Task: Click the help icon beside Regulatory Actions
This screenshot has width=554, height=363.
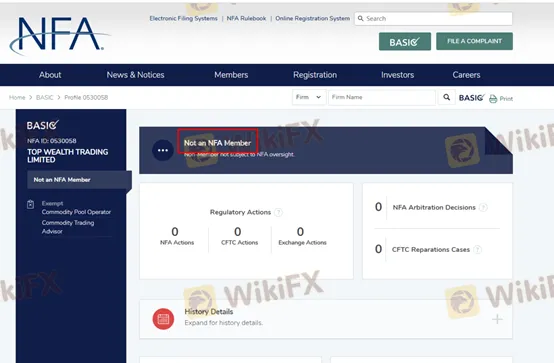Action: click(x=278, y=212)
